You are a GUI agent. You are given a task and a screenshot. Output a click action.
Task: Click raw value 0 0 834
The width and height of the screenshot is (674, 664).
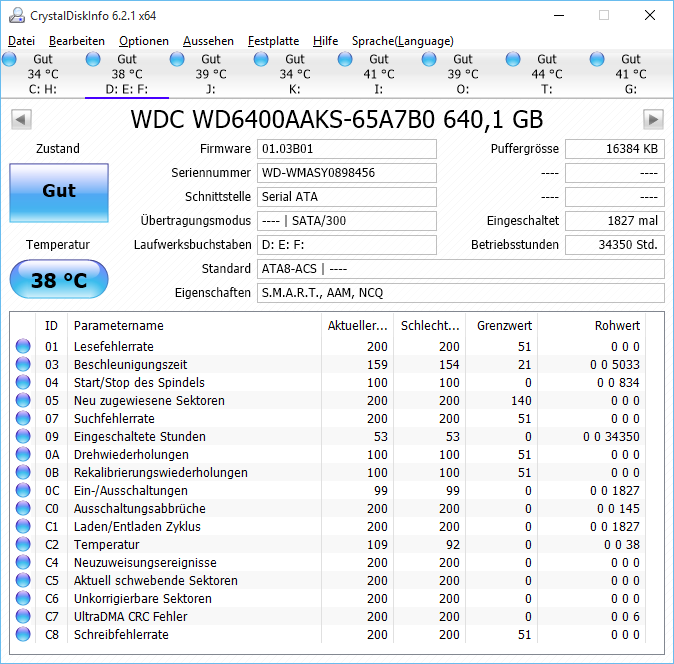pyautogui.click(x=618, y=382)
